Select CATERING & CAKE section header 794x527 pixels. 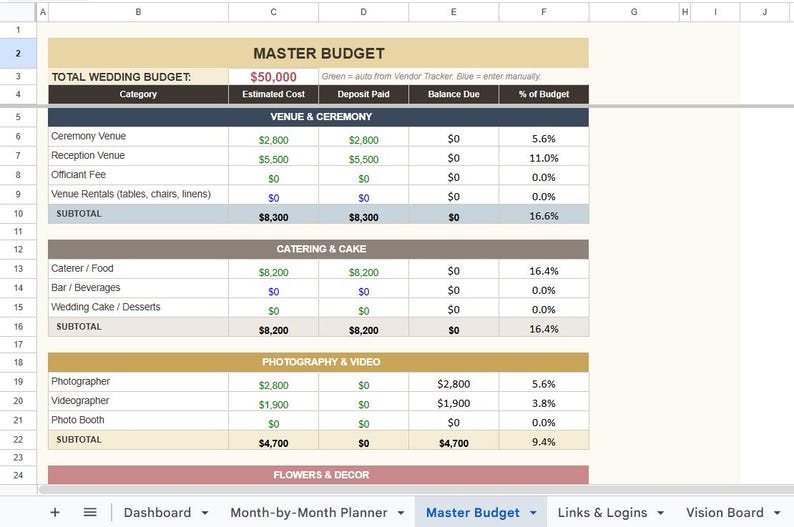319,249
